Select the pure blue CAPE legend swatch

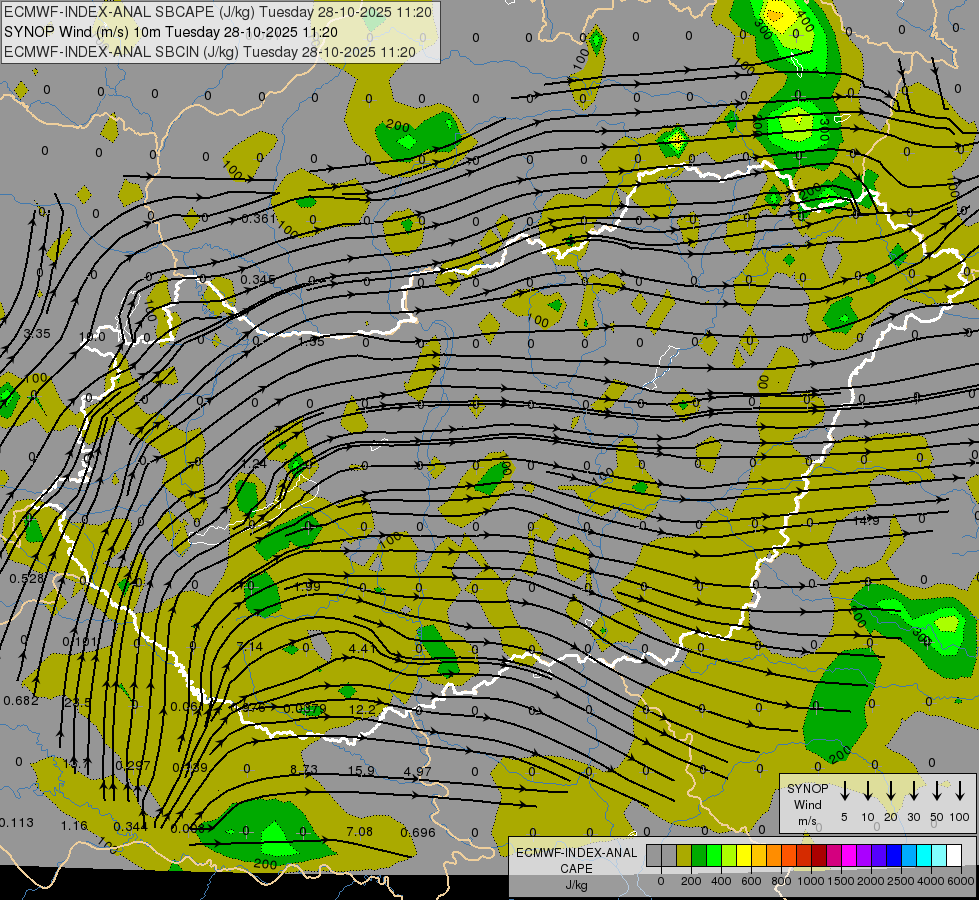coord(893,856)
